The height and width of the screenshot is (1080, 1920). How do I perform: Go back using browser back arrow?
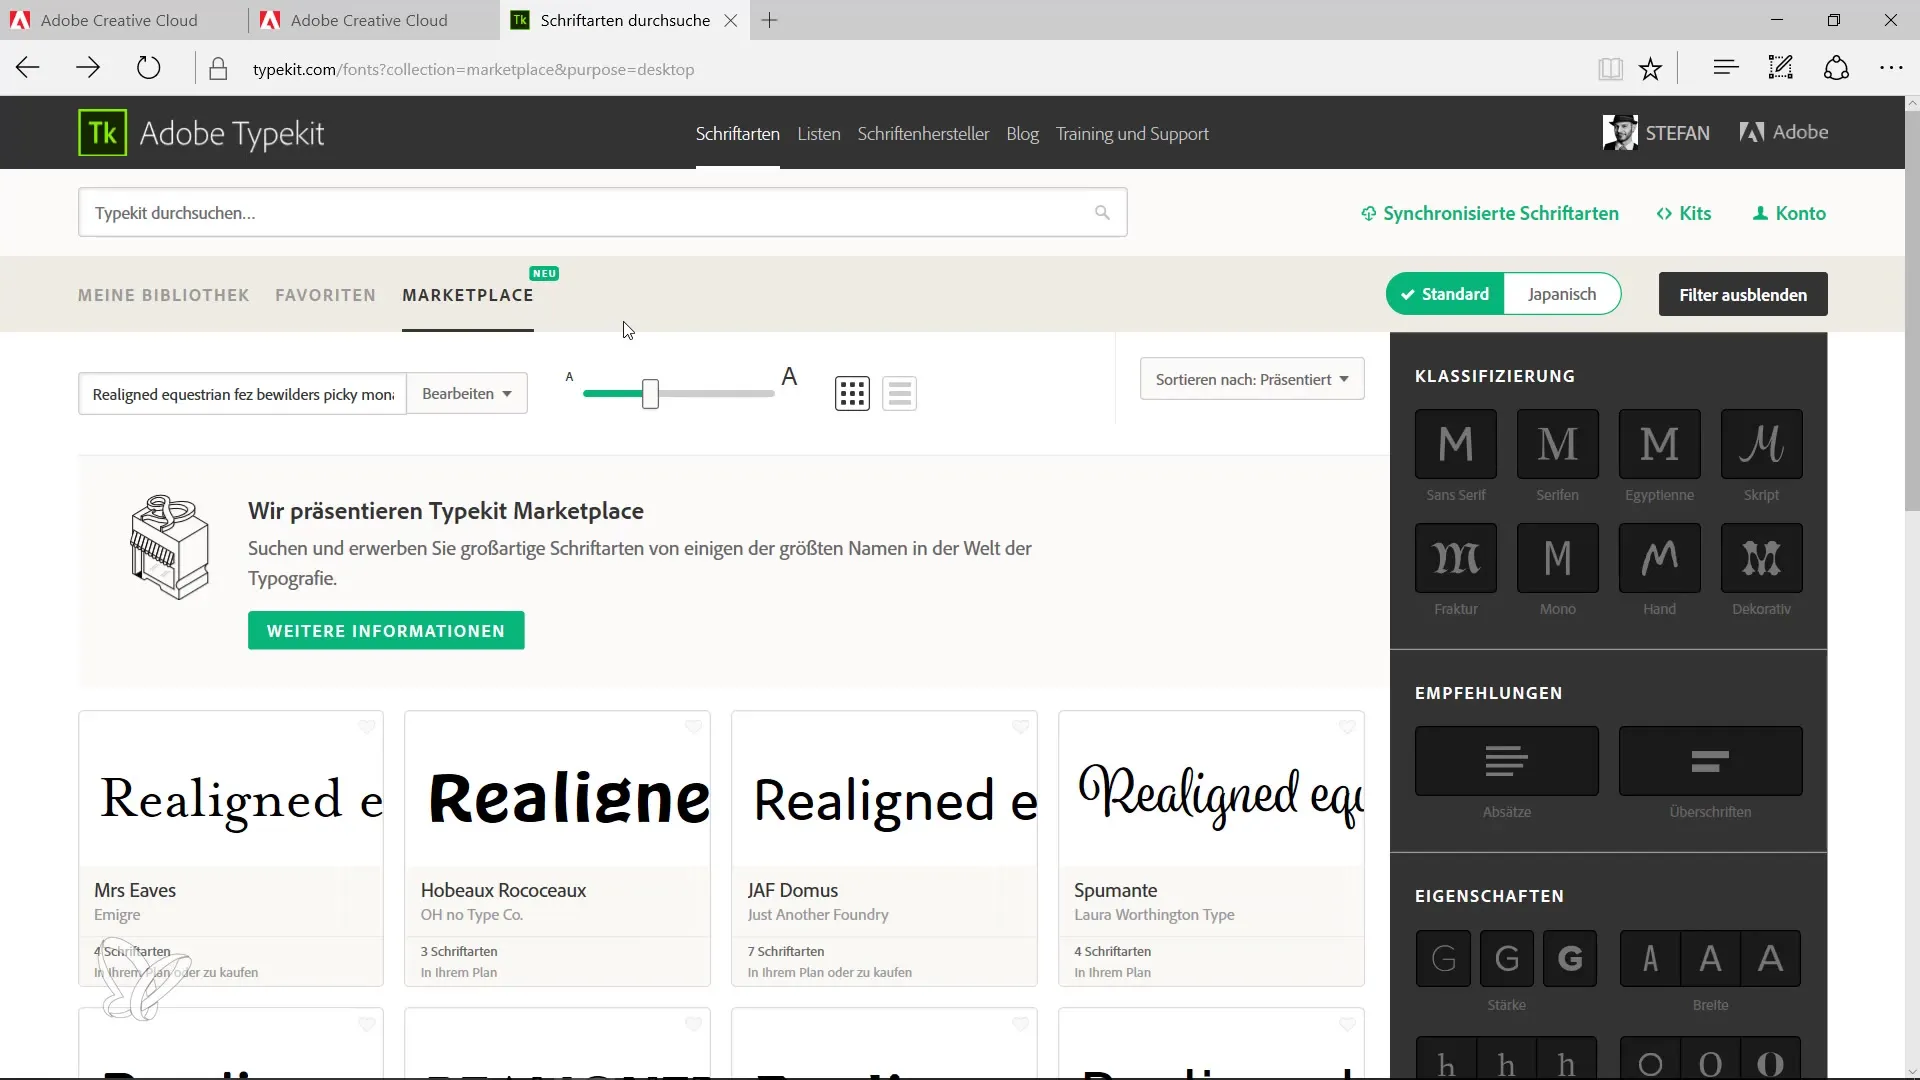pyautogui.click(x=28, y=68)
